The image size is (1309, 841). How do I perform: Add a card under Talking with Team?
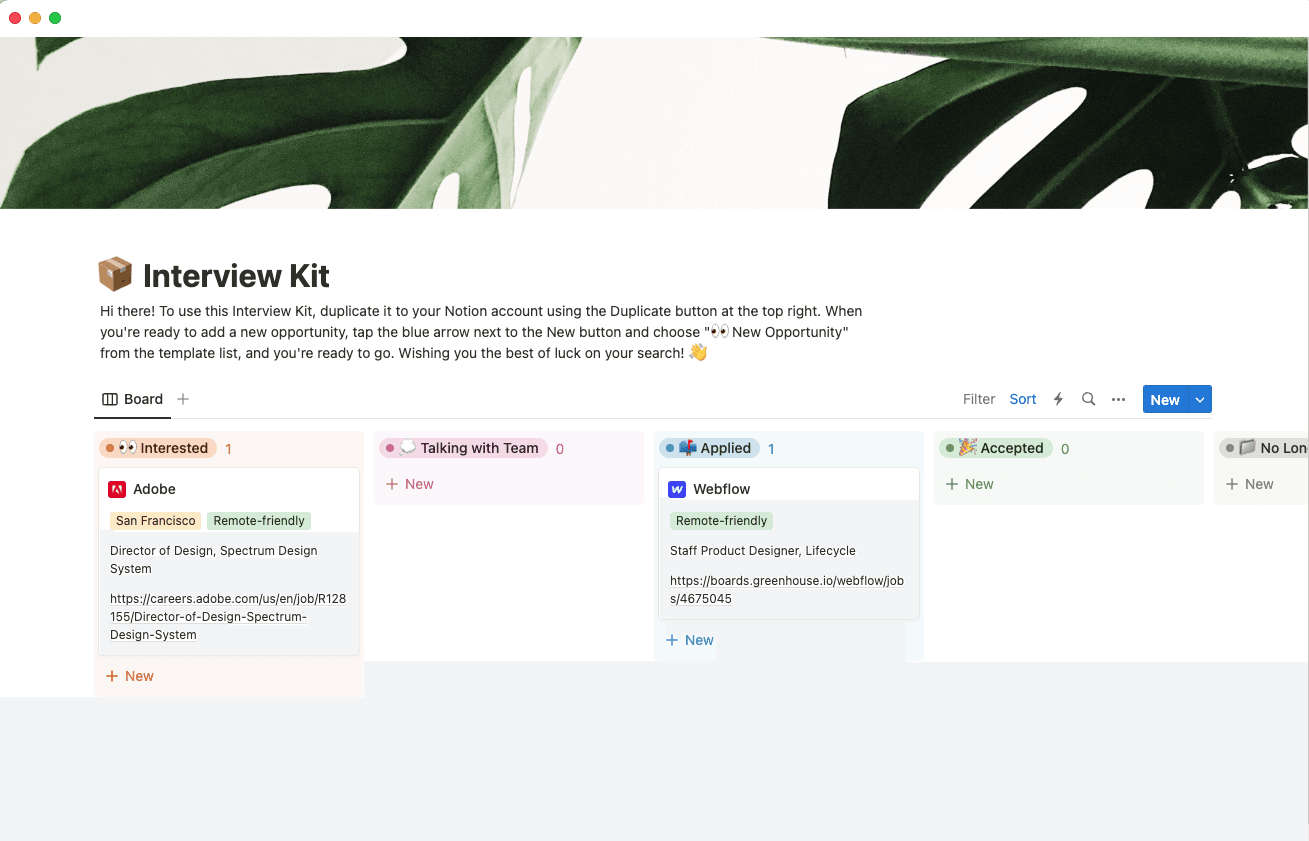(x=409, y=484)
